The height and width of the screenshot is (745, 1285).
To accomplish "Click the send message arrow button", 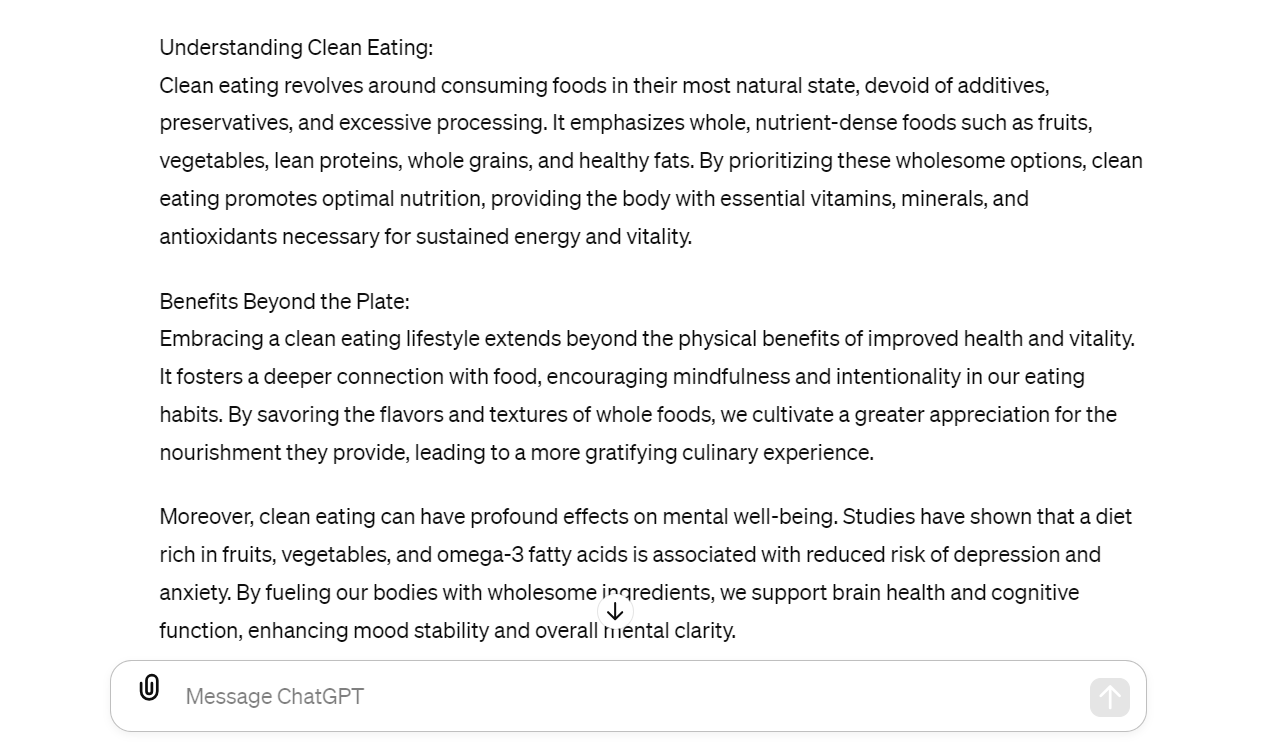I will point(1109,697).
